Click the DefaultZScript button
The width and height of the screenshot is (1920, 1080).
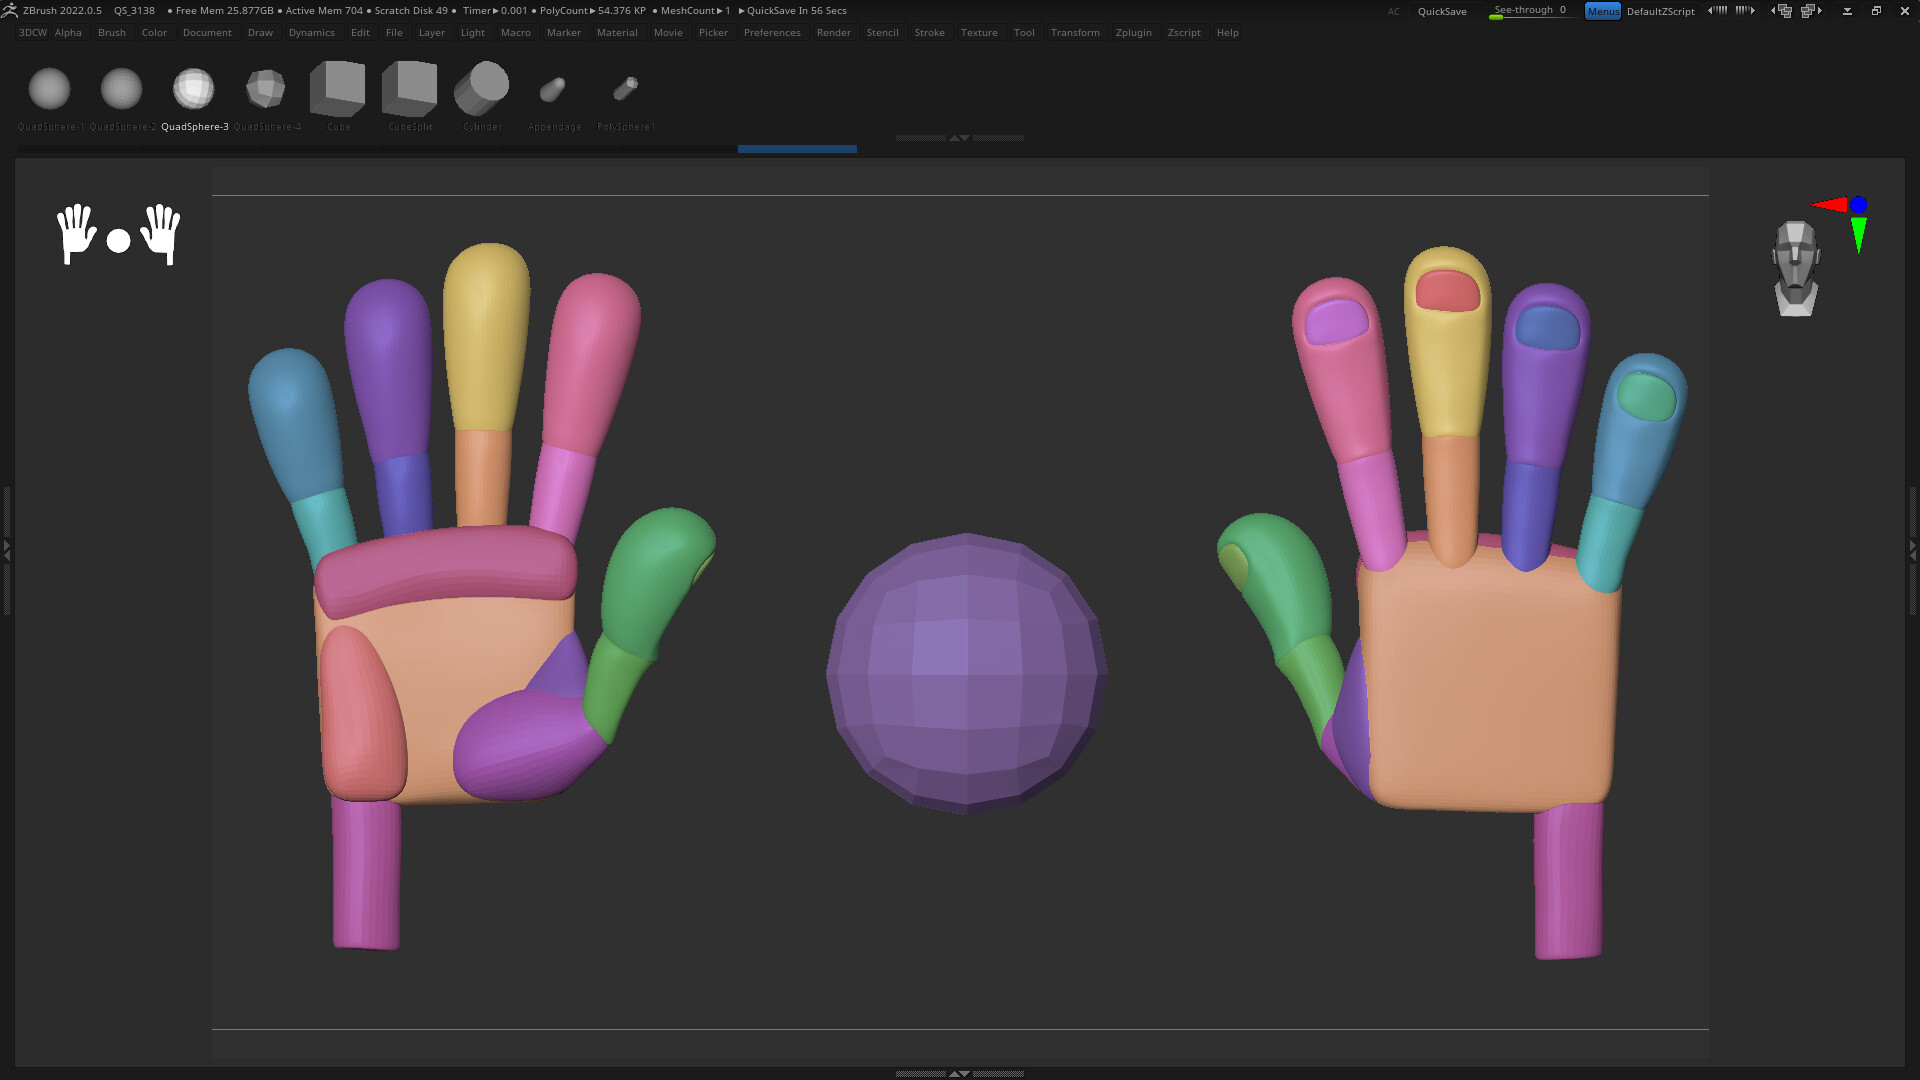1660,11
